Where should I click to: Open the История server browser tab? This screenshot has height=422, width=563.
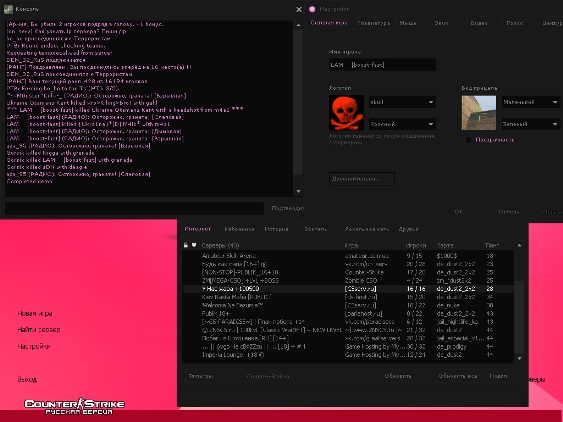coord(276,229)
